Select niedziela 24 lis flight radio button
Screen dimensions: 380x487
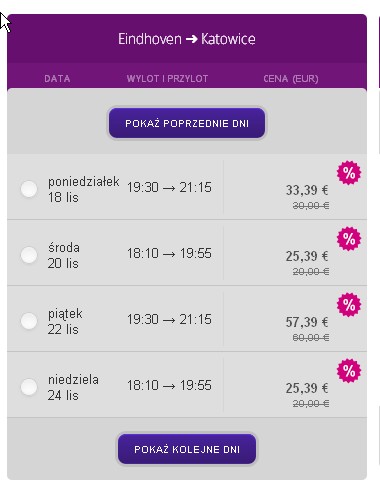pos(29,387)
